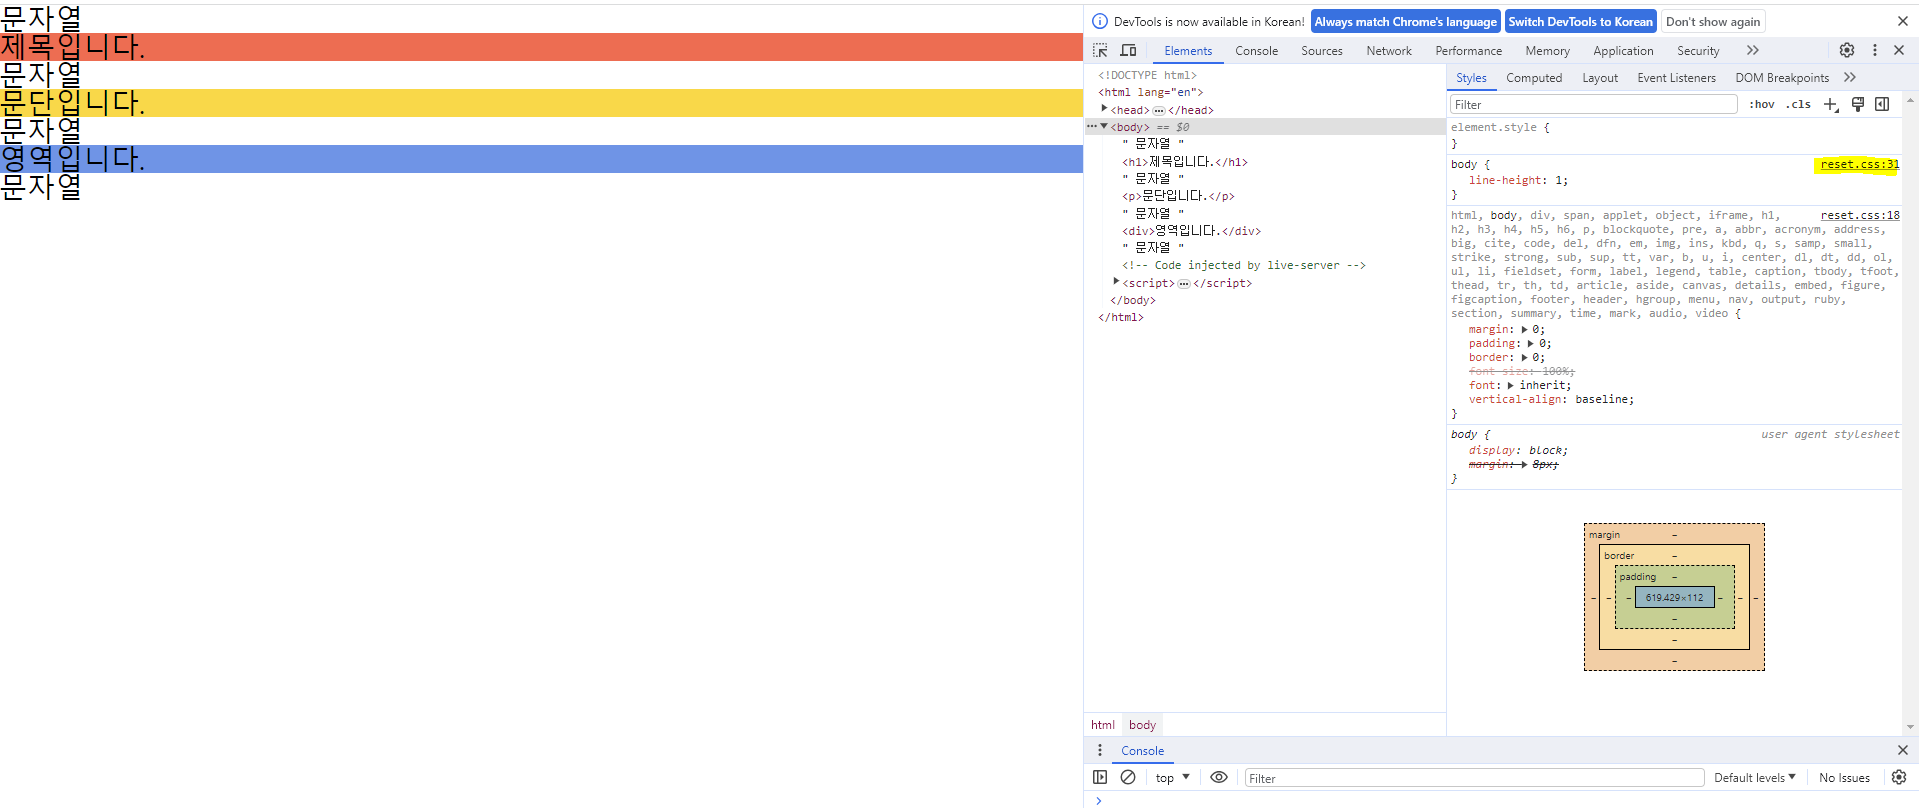Expand the script element node

point(1116,282)
